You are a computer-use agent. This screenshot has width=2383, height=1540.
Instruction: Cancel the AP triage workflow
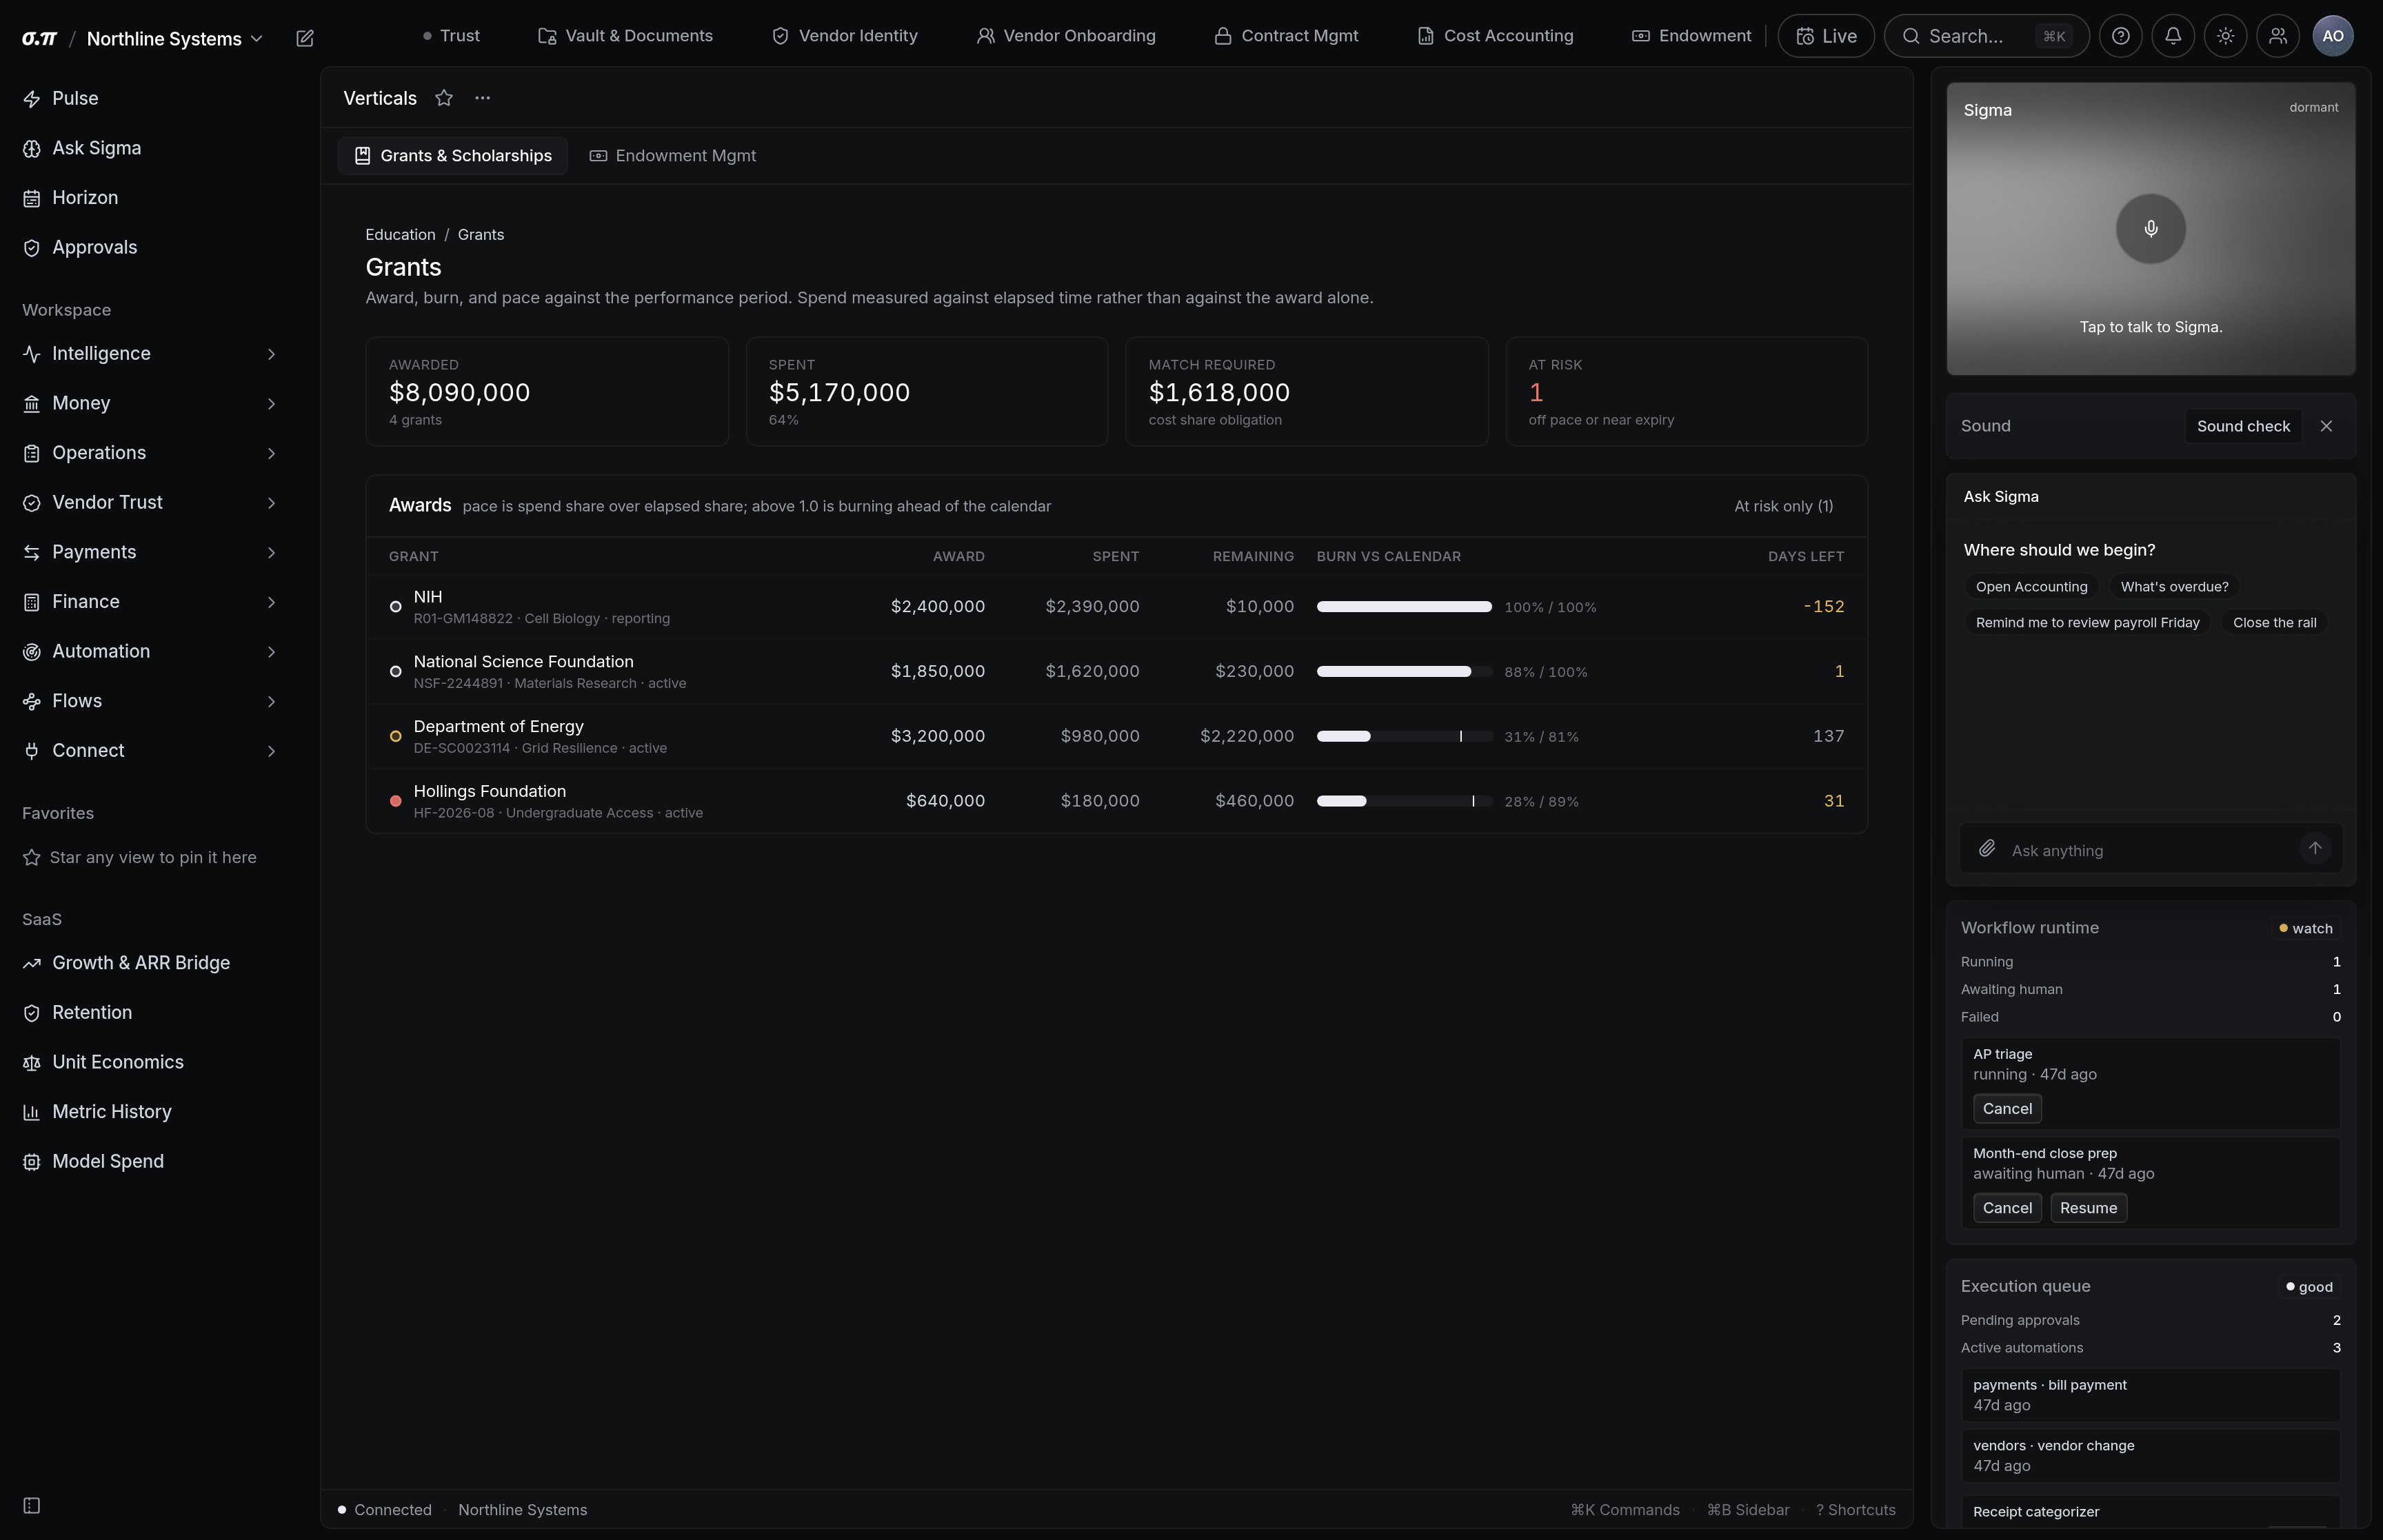pyautogui.click(x=2007, y=1108)
